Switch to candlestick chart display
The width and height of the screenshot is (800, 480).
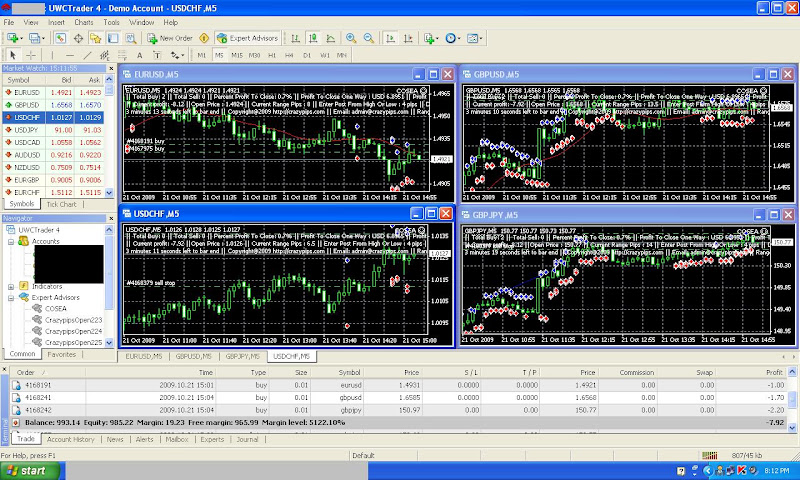(313, 38)
